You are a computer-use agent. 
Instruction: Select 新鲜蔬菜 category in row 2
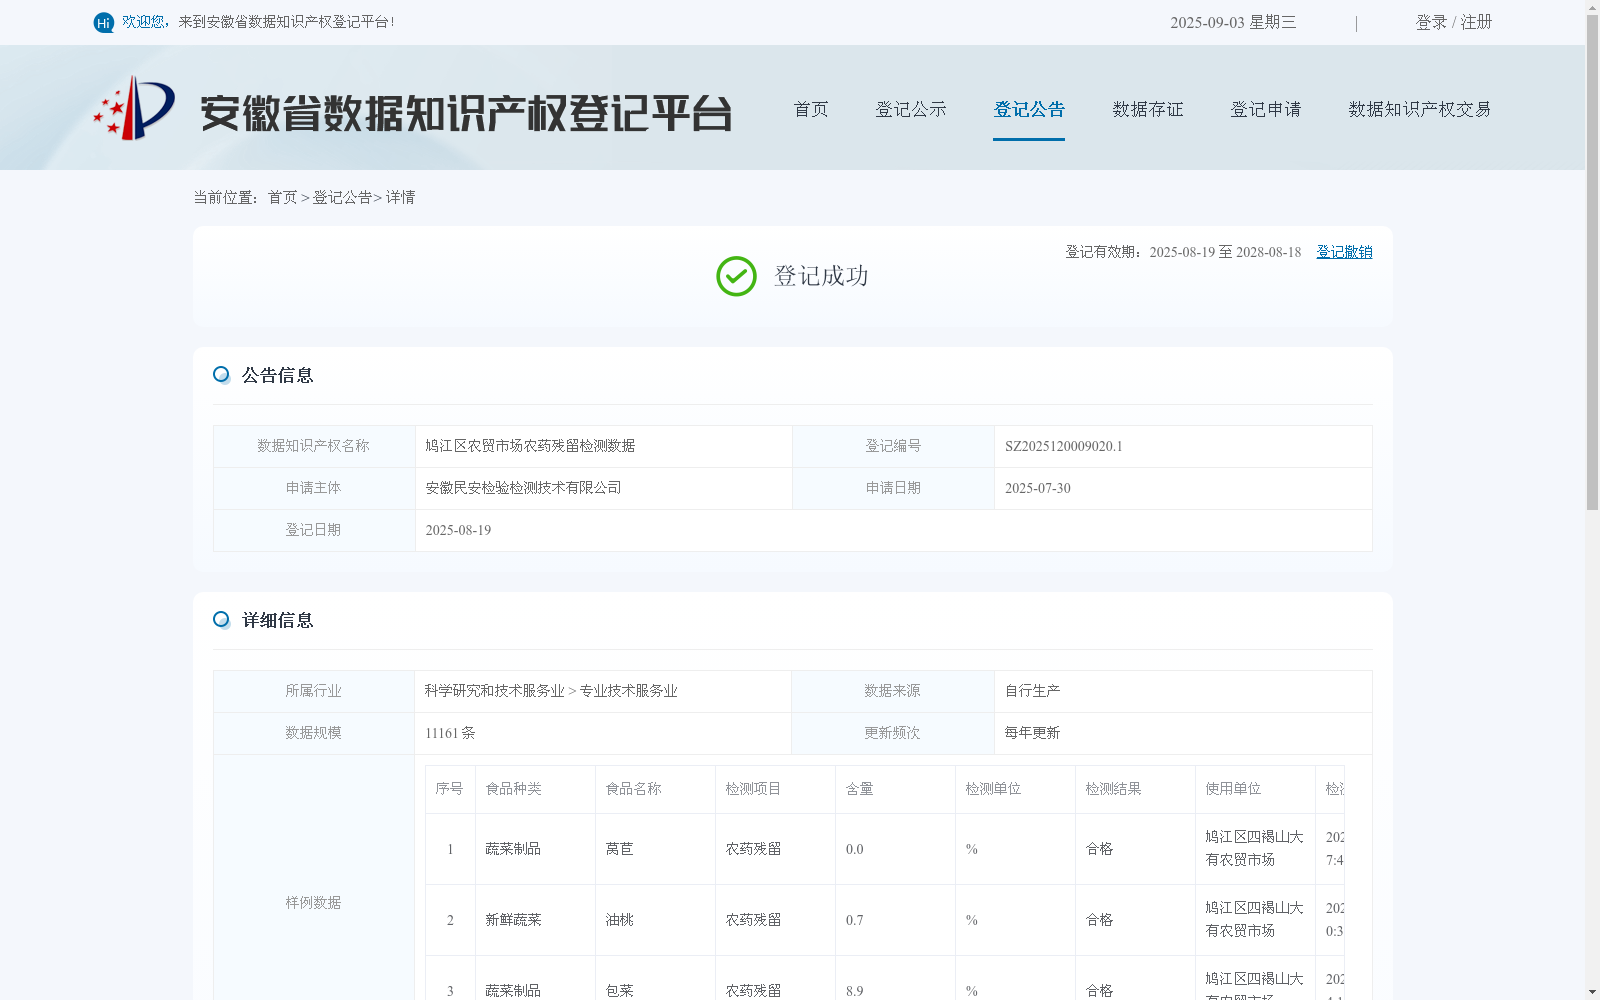[x=513, y=920]
